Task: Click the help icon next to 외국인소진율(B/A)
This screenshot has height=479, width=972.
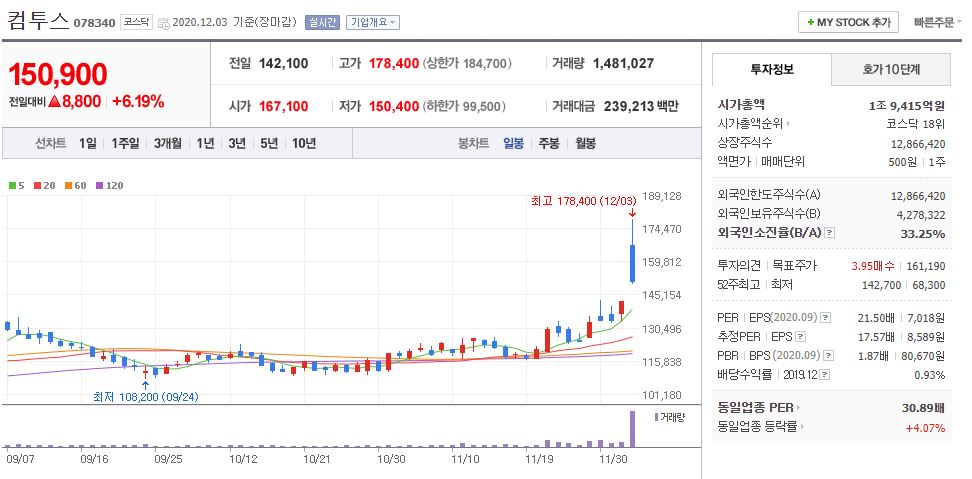Action: (831, 233)
